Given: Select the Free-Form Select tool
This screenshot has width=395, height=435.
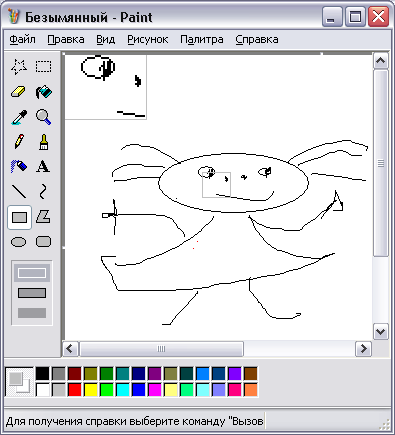Looking at the screenshot, I should pos(19,67).
